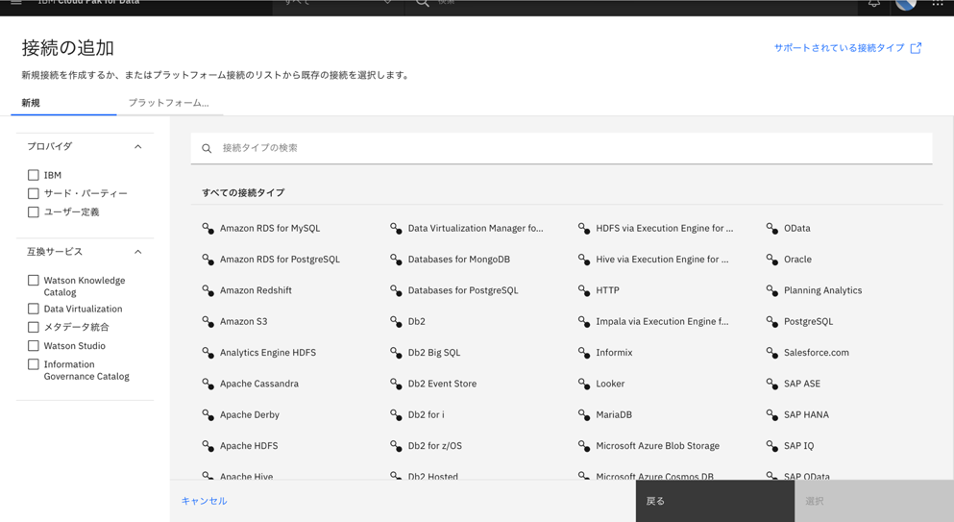954x522 pixels.
Task: Select Analytics Engine HDFS text
Action: coord(268,352)
